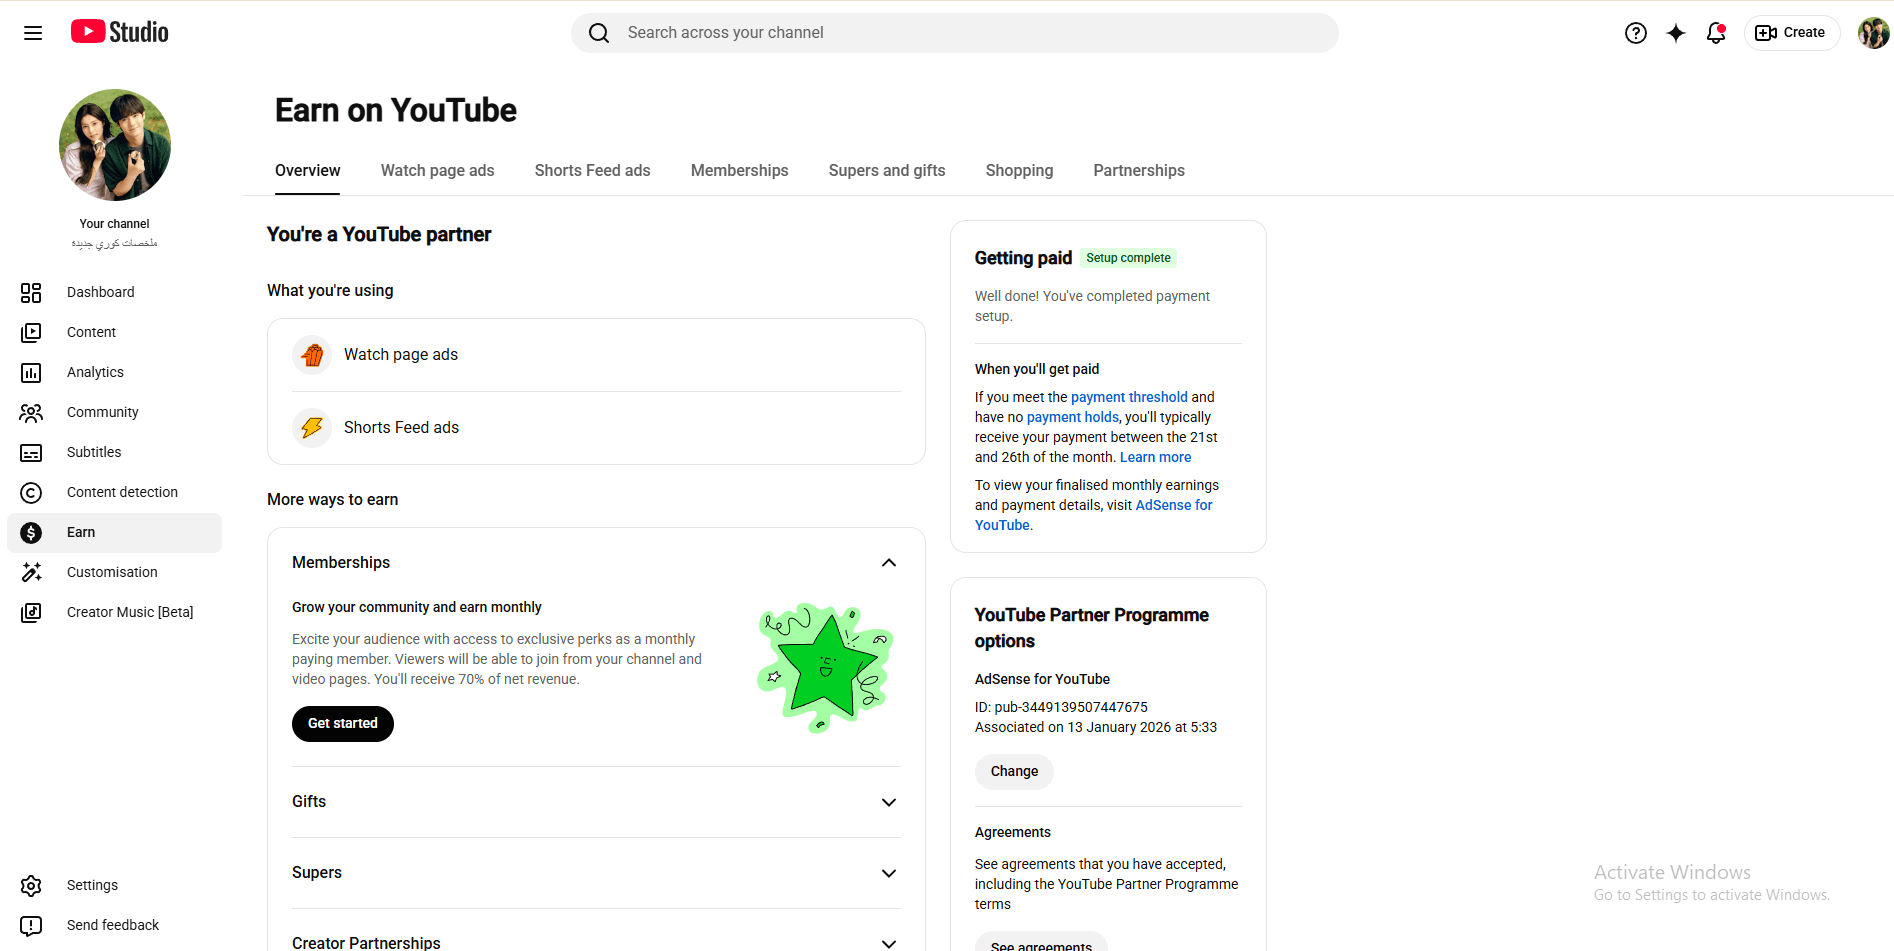Focus the Search across your channel field

coord(955,33)
